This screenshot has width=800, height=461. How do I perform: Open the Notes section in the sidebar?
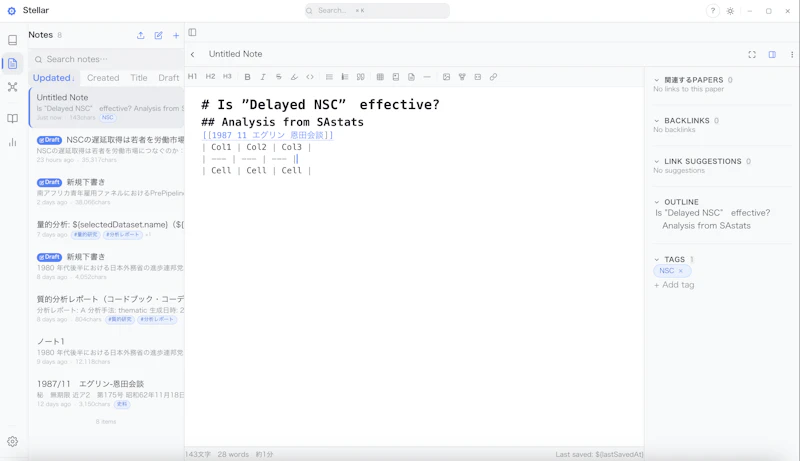pyautogui.click(x=13, y=63)
